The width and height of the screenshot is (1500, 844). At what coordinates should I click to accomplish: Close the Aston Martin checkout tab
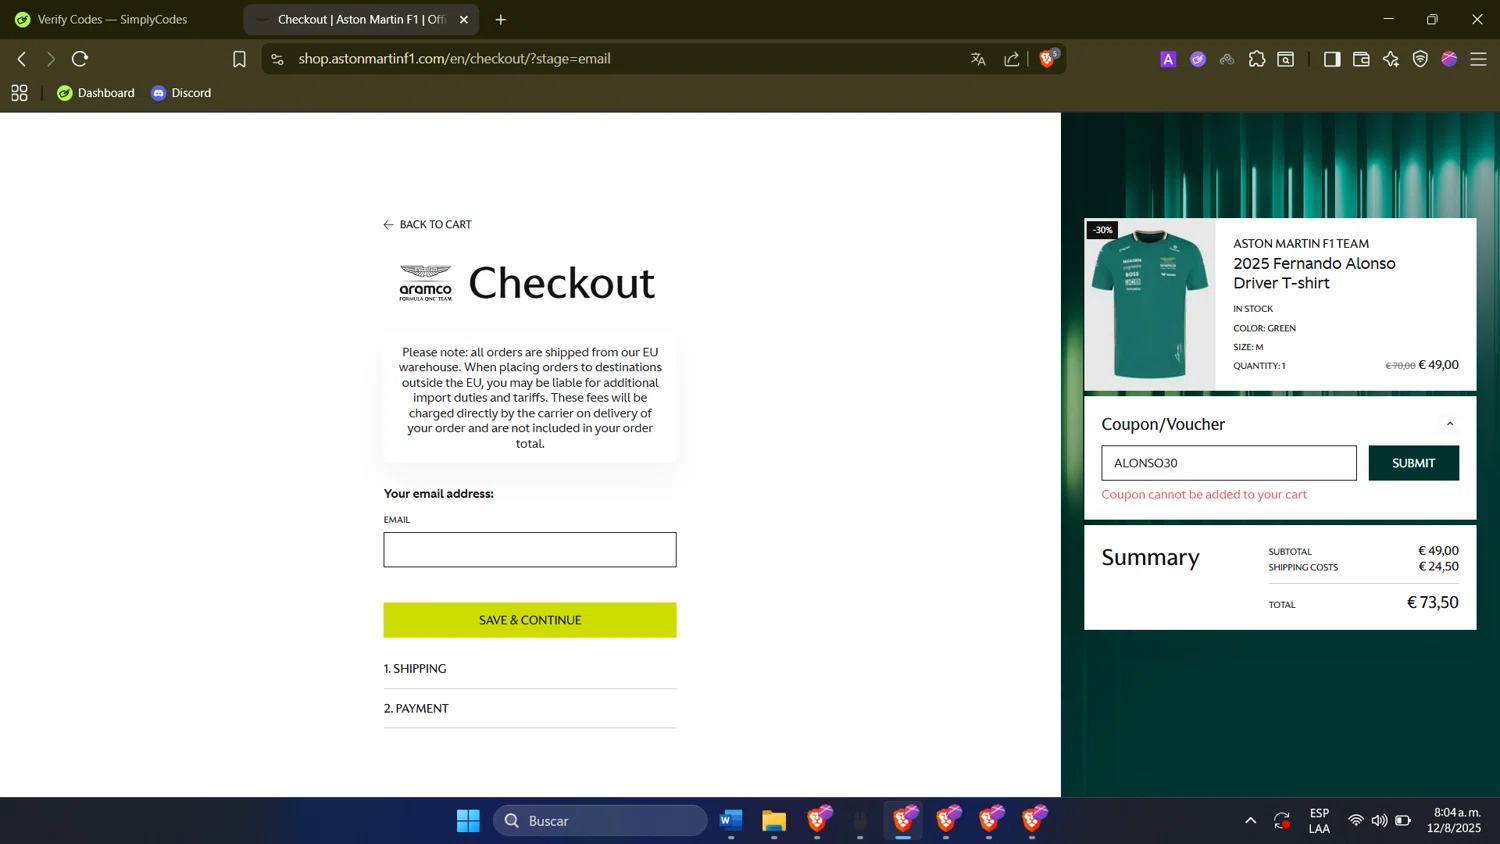(464, 19)
